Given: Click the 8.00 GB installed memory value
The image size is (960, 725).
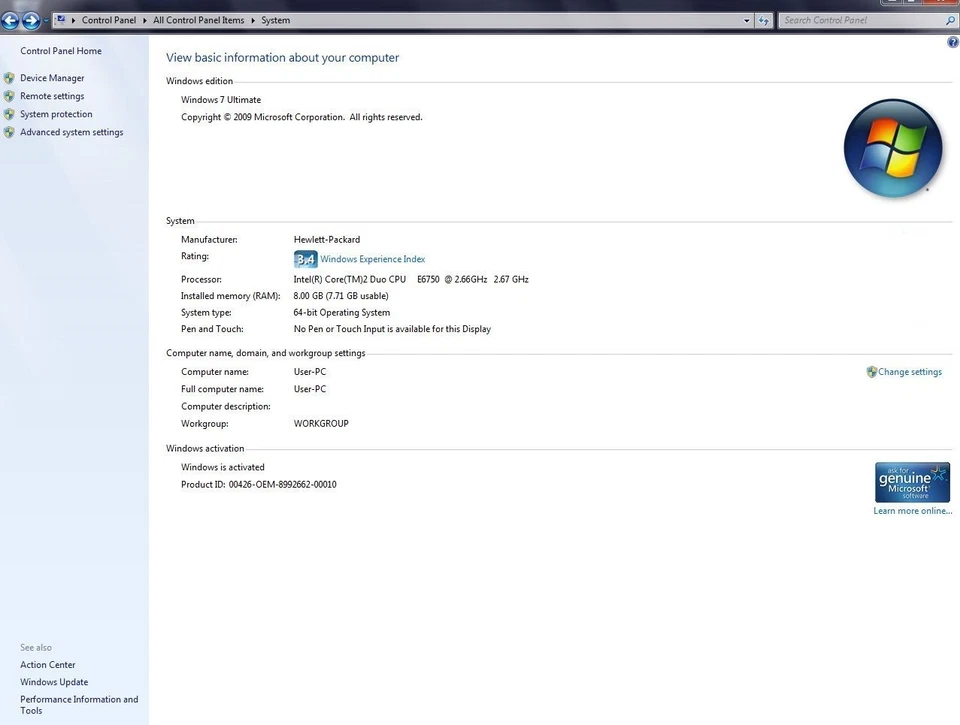Looking at the screenshot, I should point(341,296).
